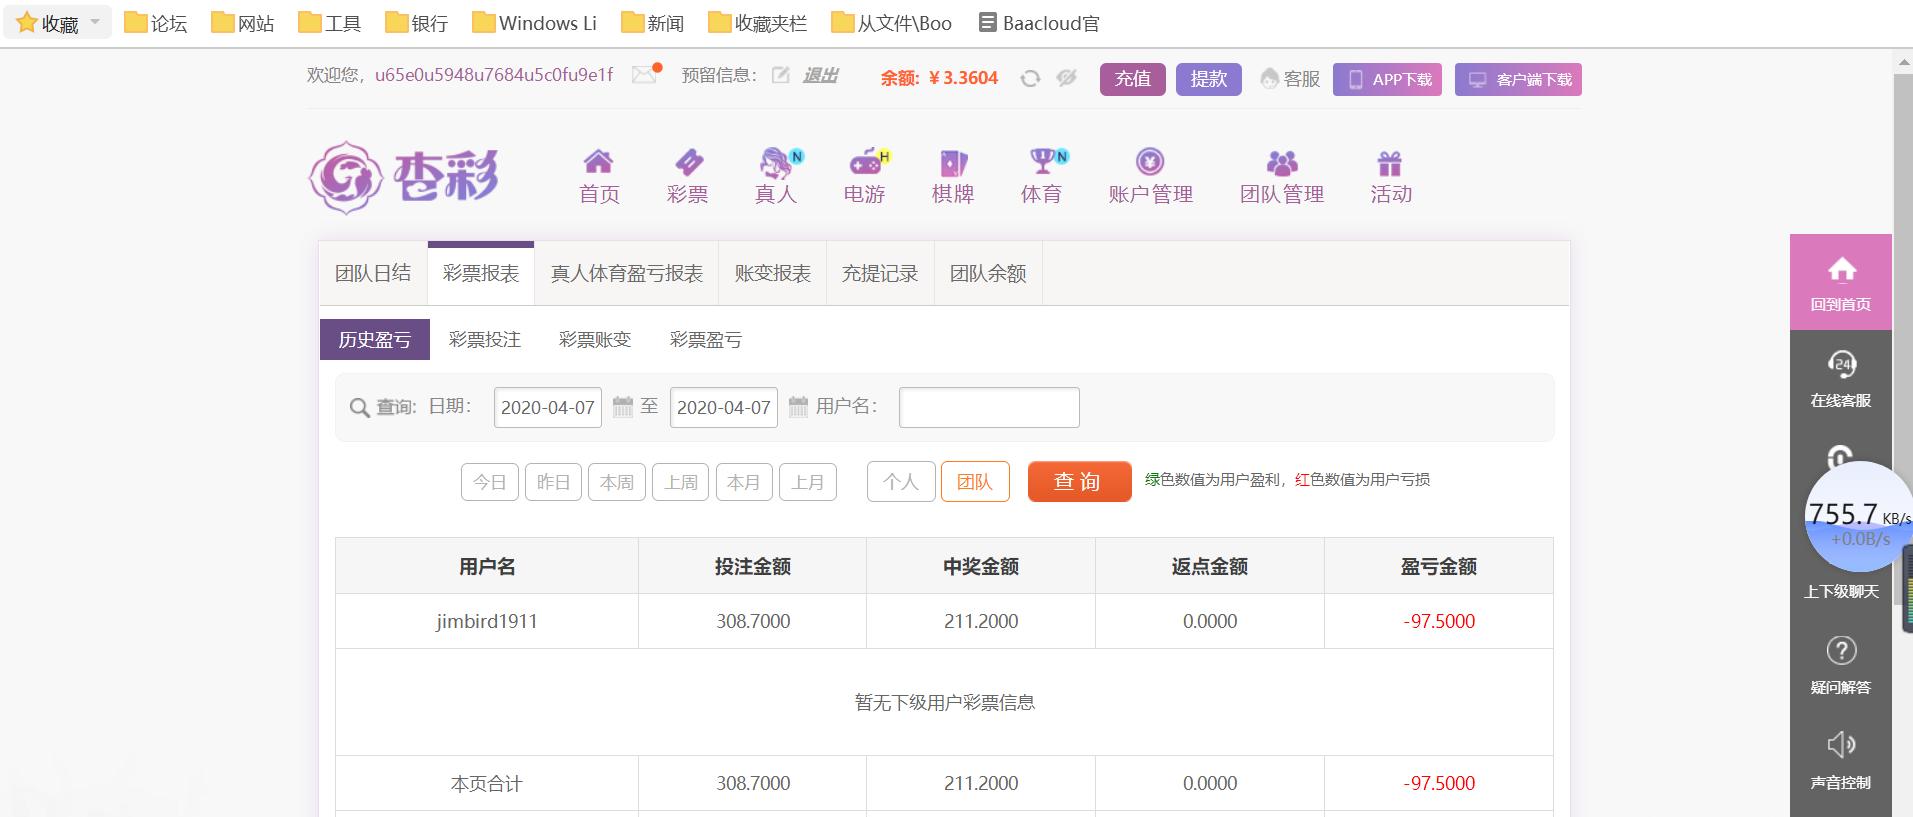1913x817 pixels.
Task: Select the 团队 team filter option
Action: (975, 482)
